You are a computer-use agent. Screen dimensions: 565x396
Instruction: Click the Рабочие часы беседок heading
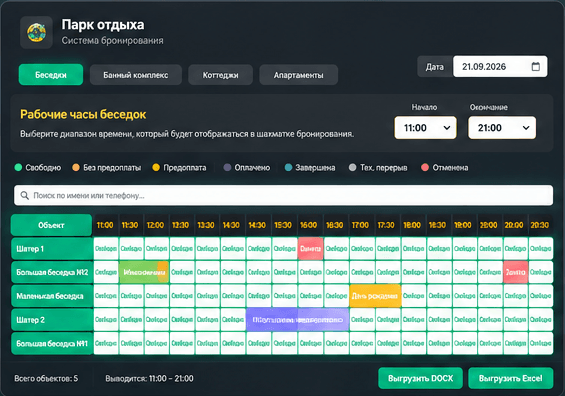pos(83,114)
